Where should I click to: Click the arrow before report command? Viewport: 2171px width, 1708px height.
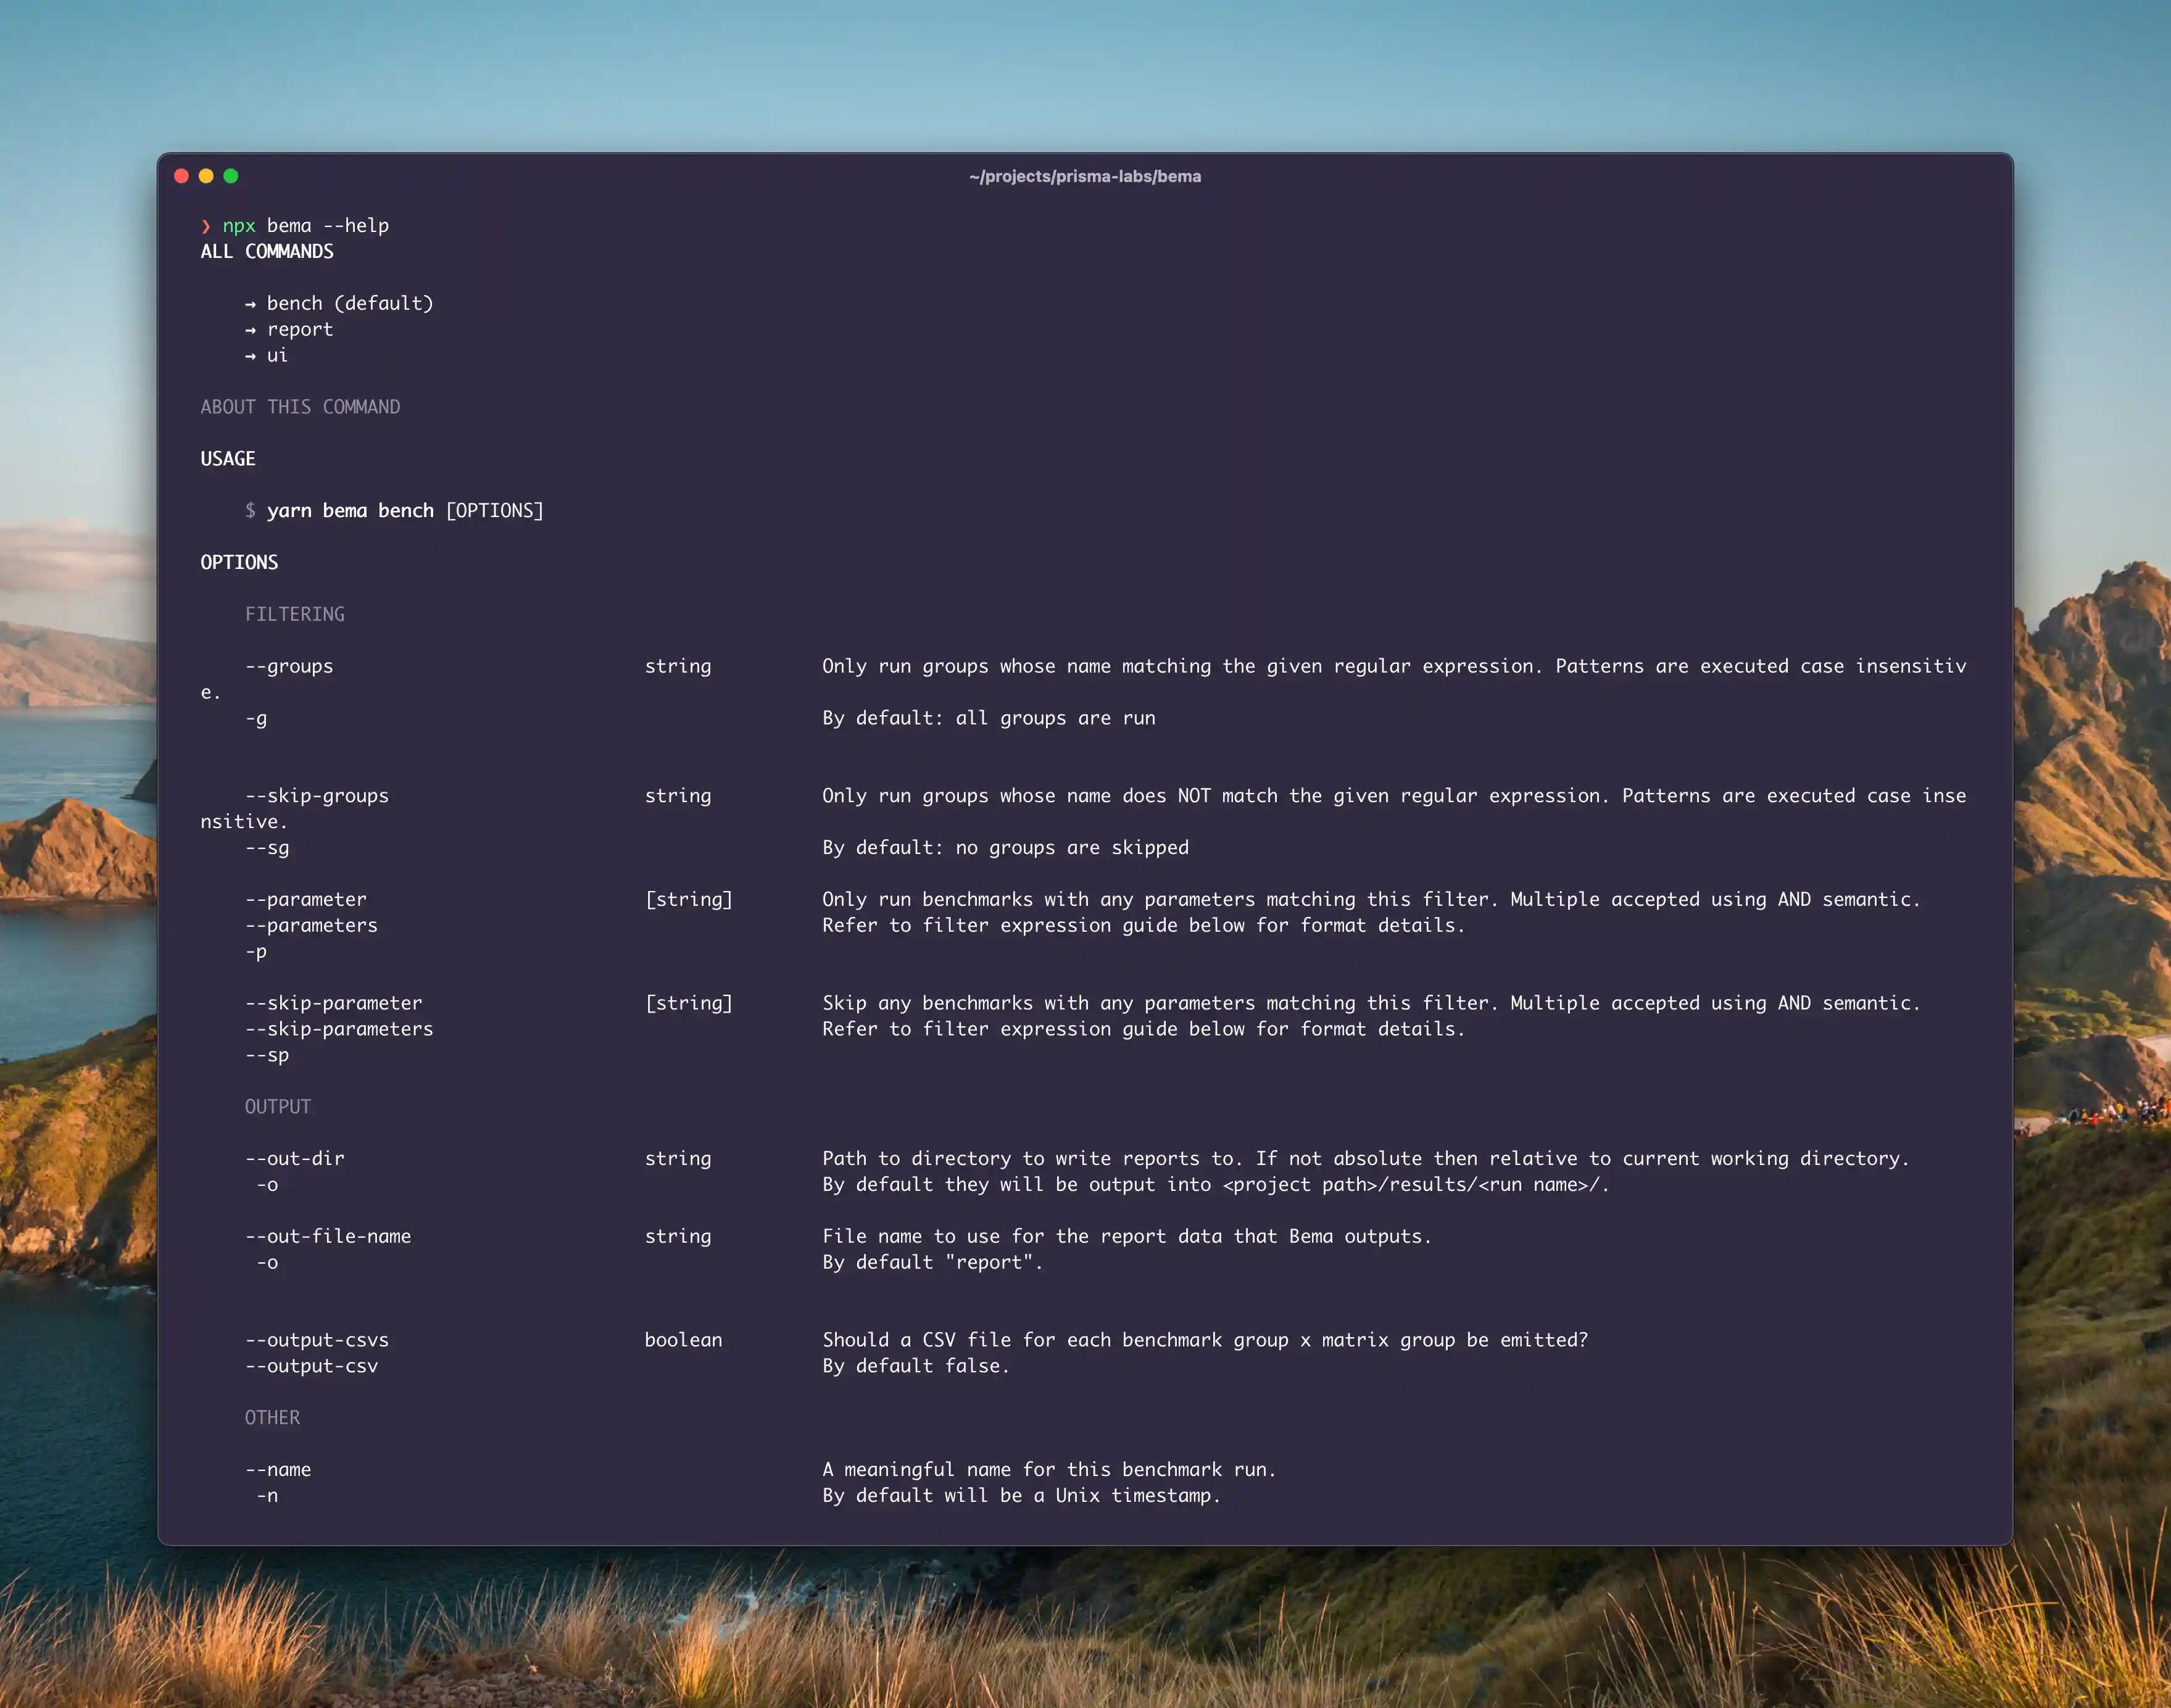click(x=250, y=330)
